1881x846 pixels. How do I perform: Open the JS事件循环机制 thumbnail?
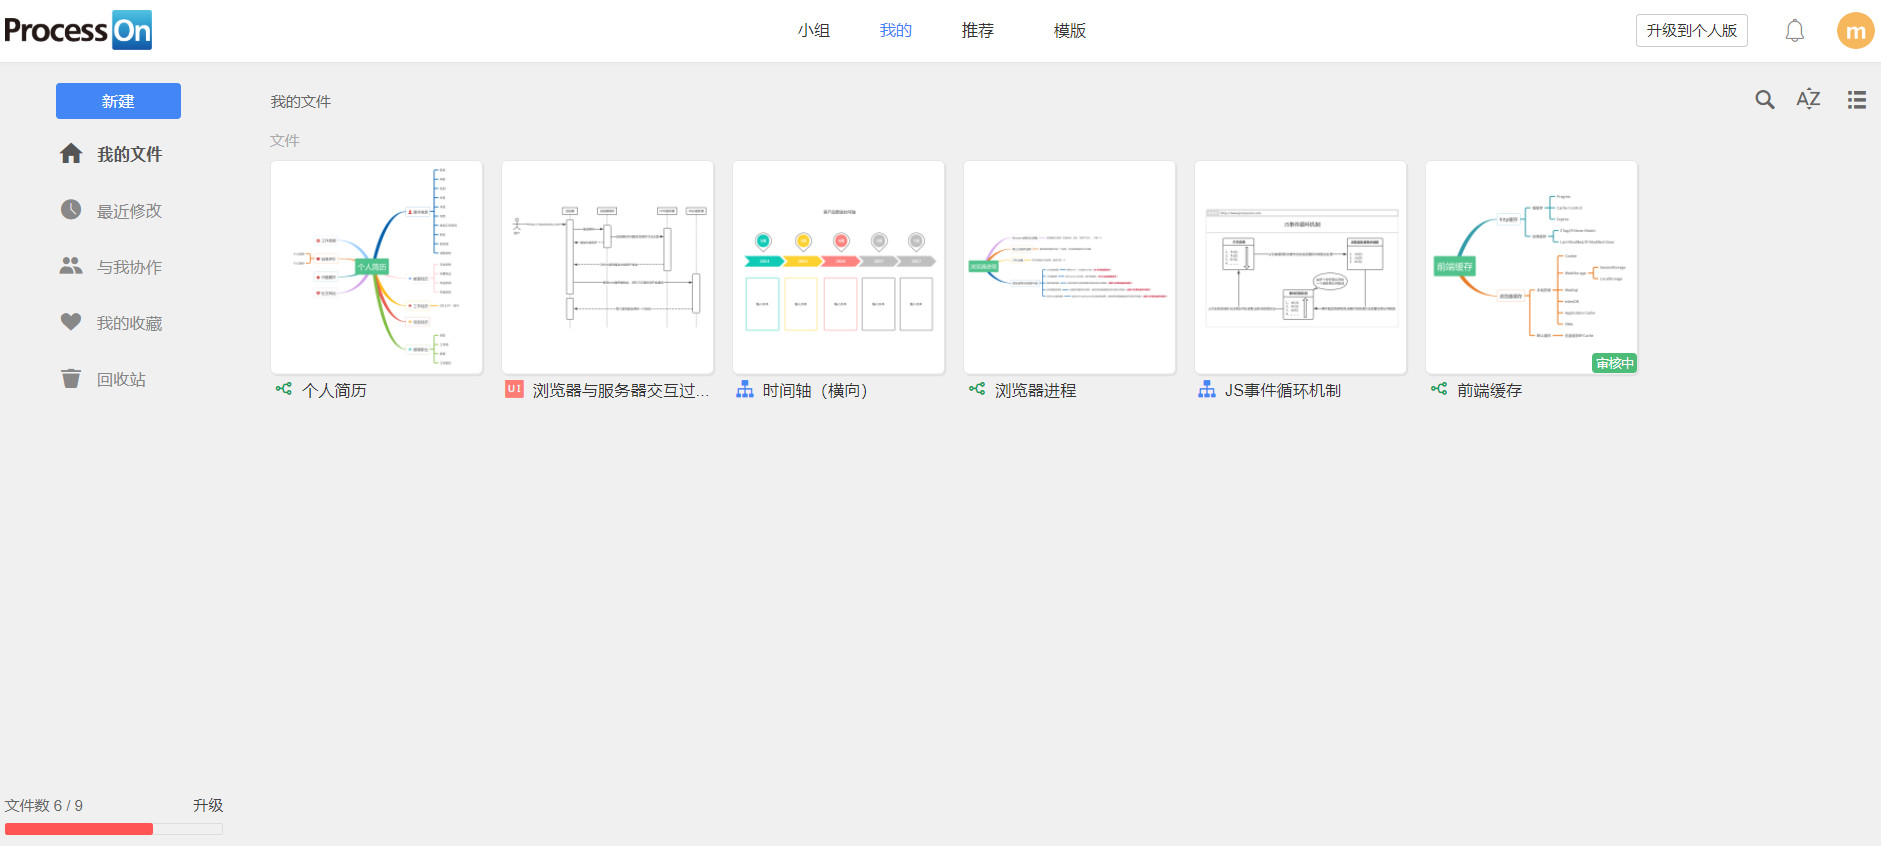pos(1301,267)
